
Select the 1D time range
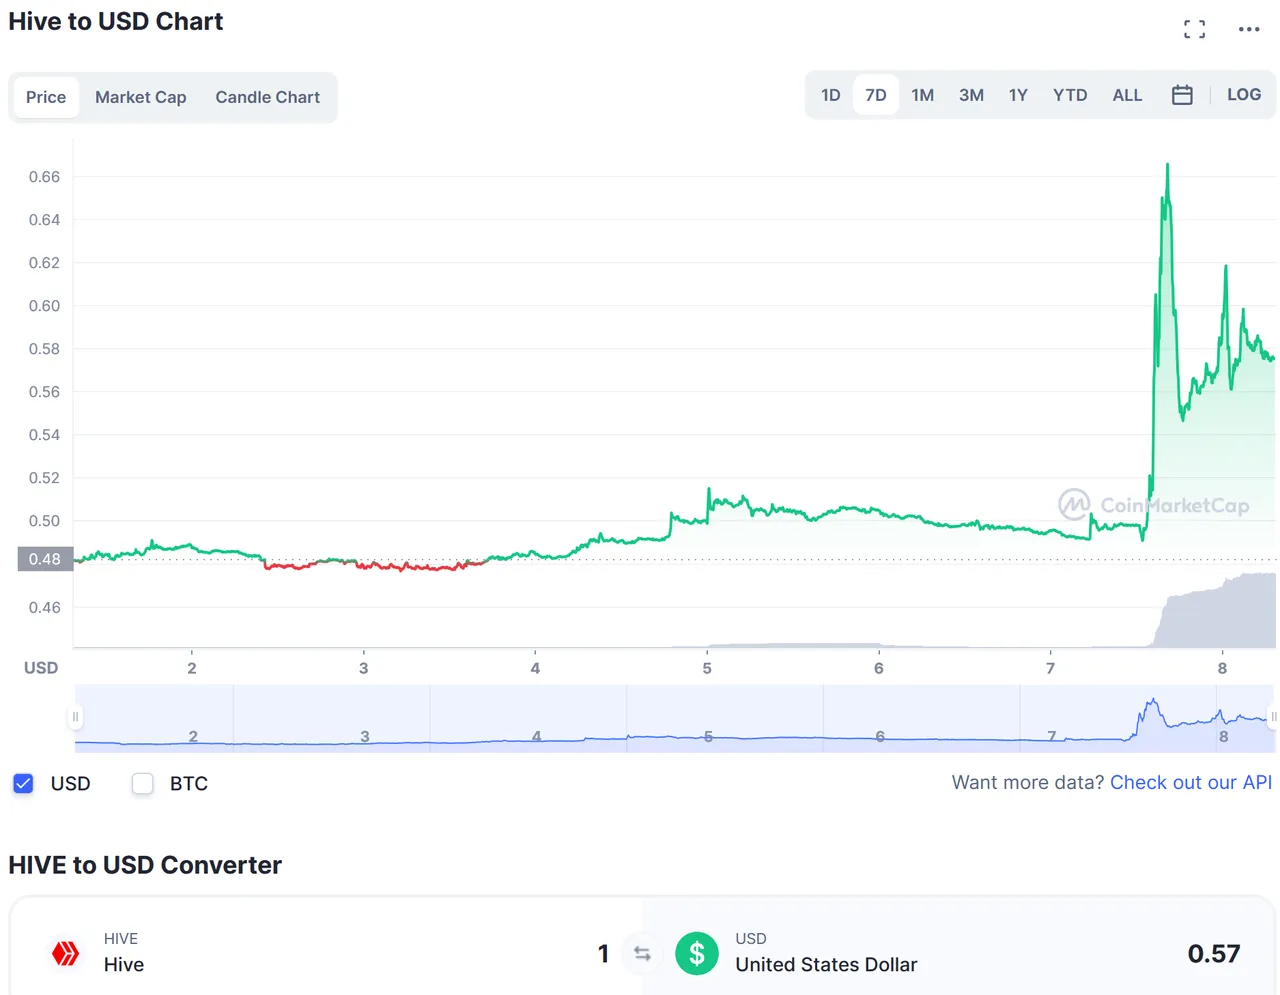pyautogui.click(x=831, y=95)
